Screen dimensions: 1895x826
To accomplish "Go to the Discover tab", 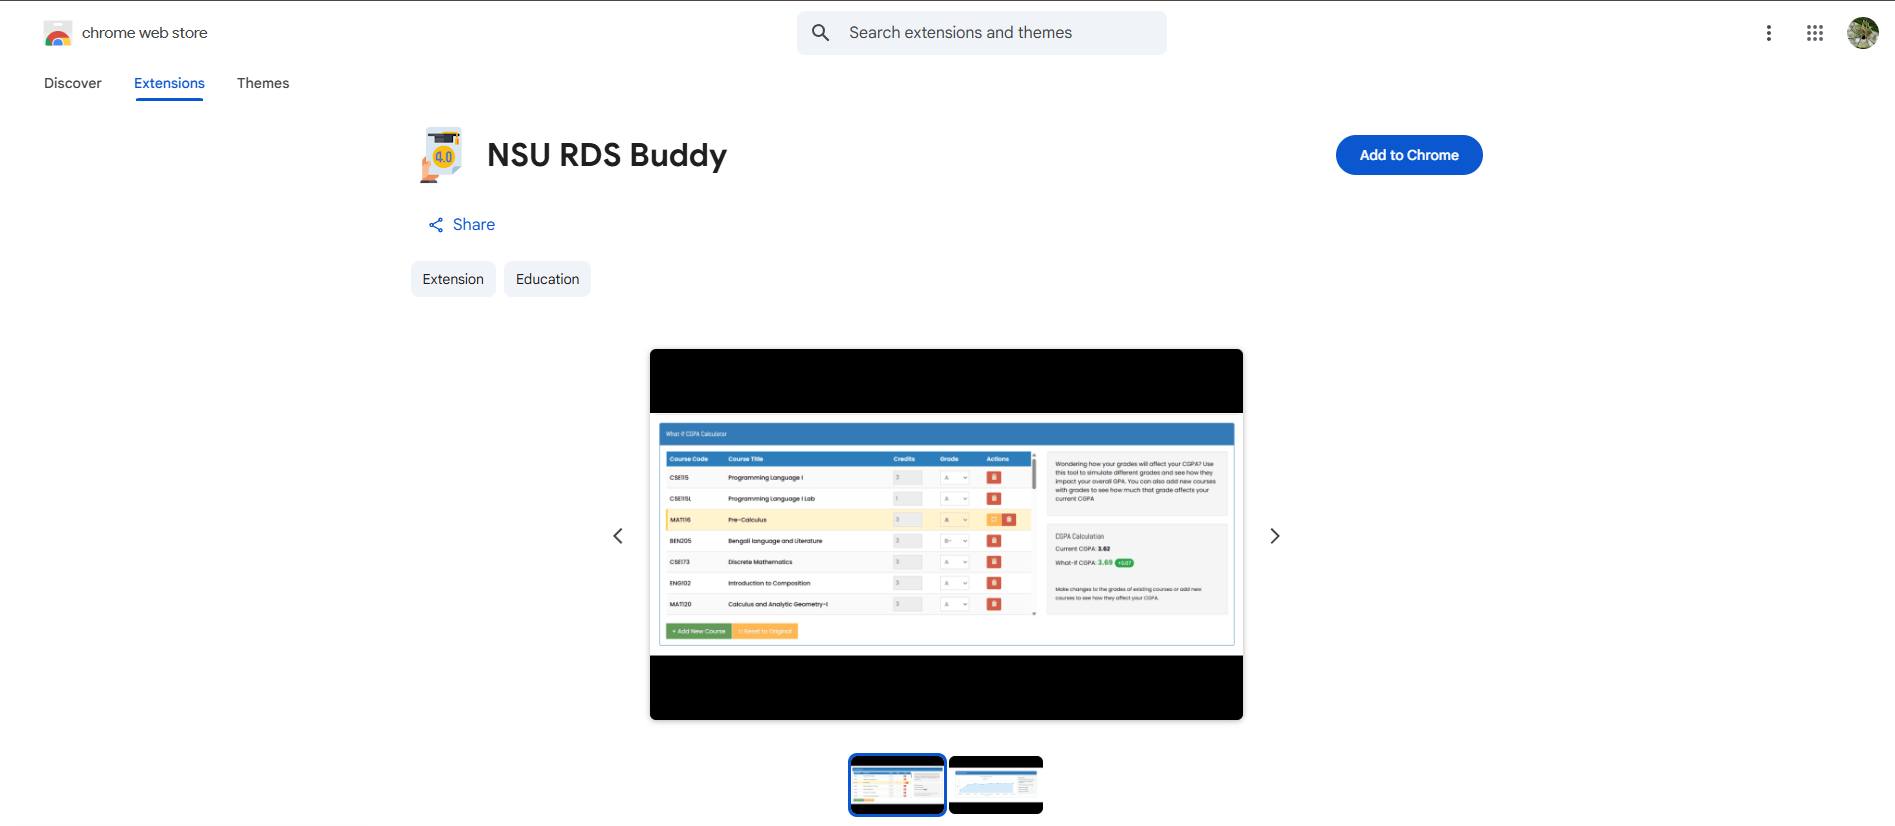I will [73, 83].
